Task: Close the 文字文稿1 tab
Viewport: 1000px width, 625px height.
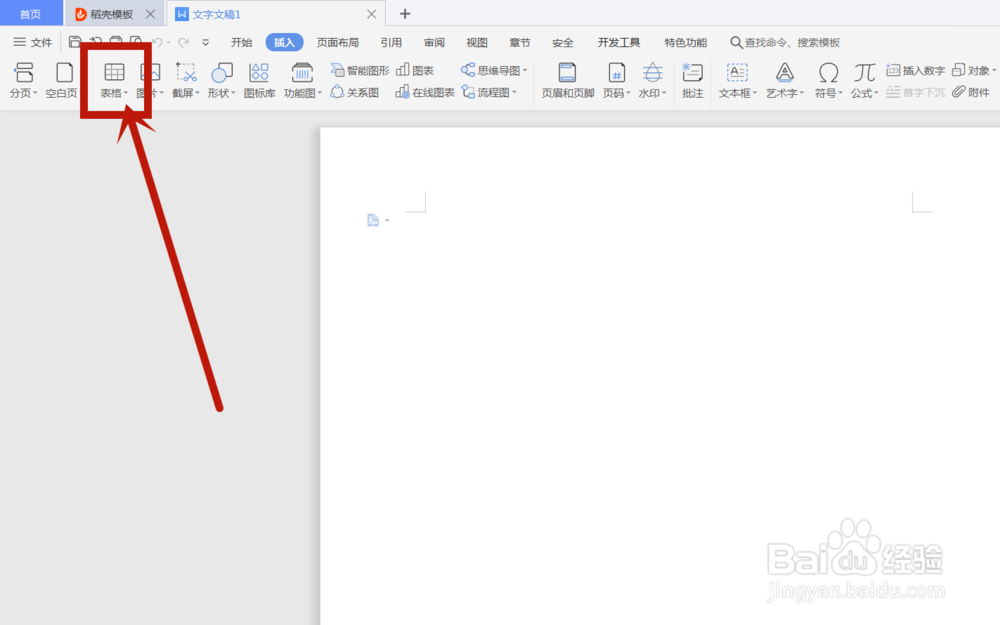Action: pos(372,13)
